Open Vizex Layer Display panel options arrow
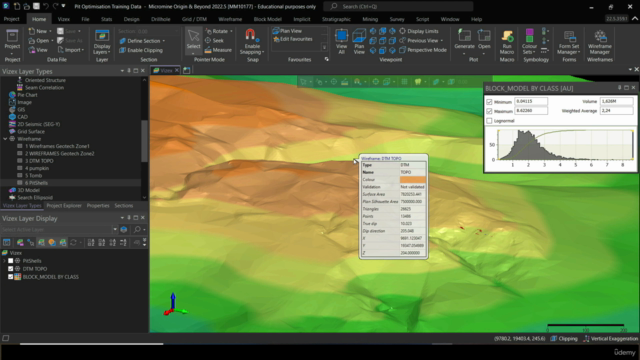The height and width of the screenshot is (360, 640). click(122, 218)
